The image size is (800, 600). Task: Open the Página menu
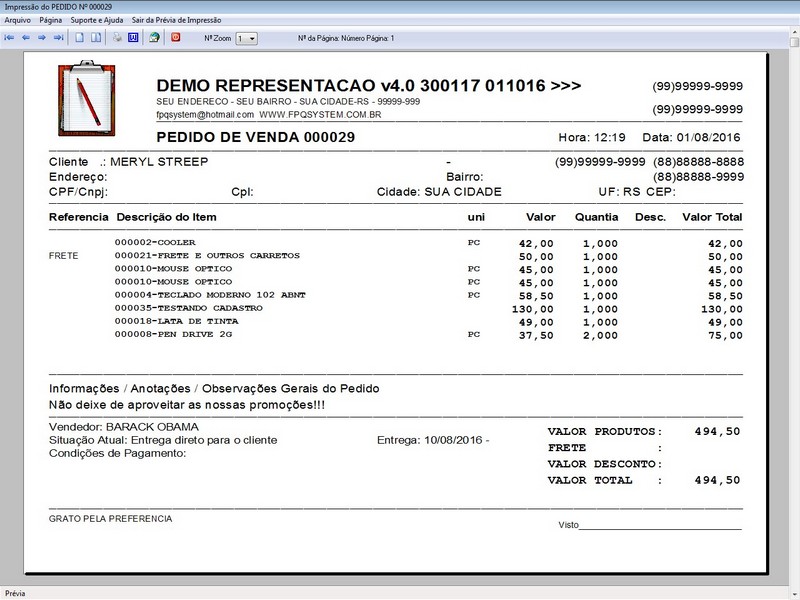[51, 20]
